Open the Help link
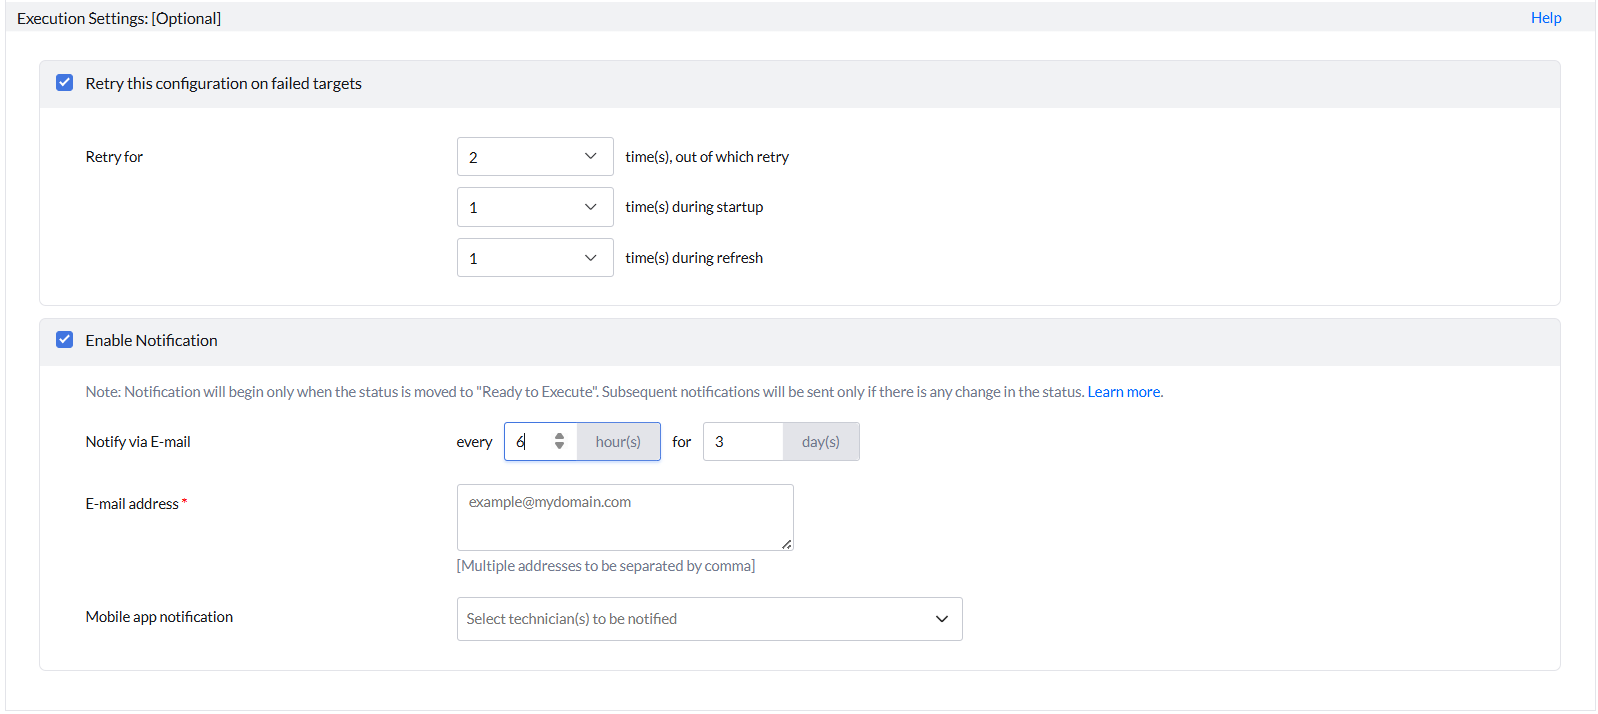The height and width of the screenshot is (714, 1598). [1545, 18]
